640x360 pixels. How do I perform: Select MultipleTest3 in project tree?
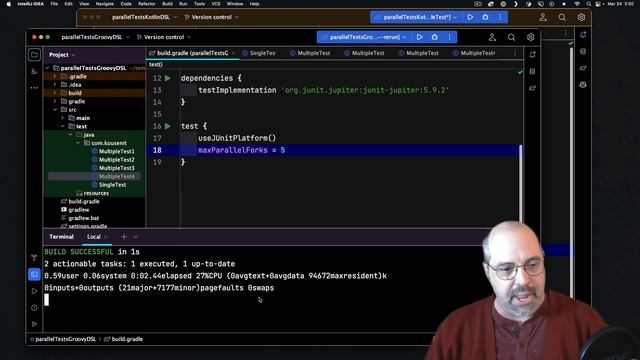pos(116,168)
